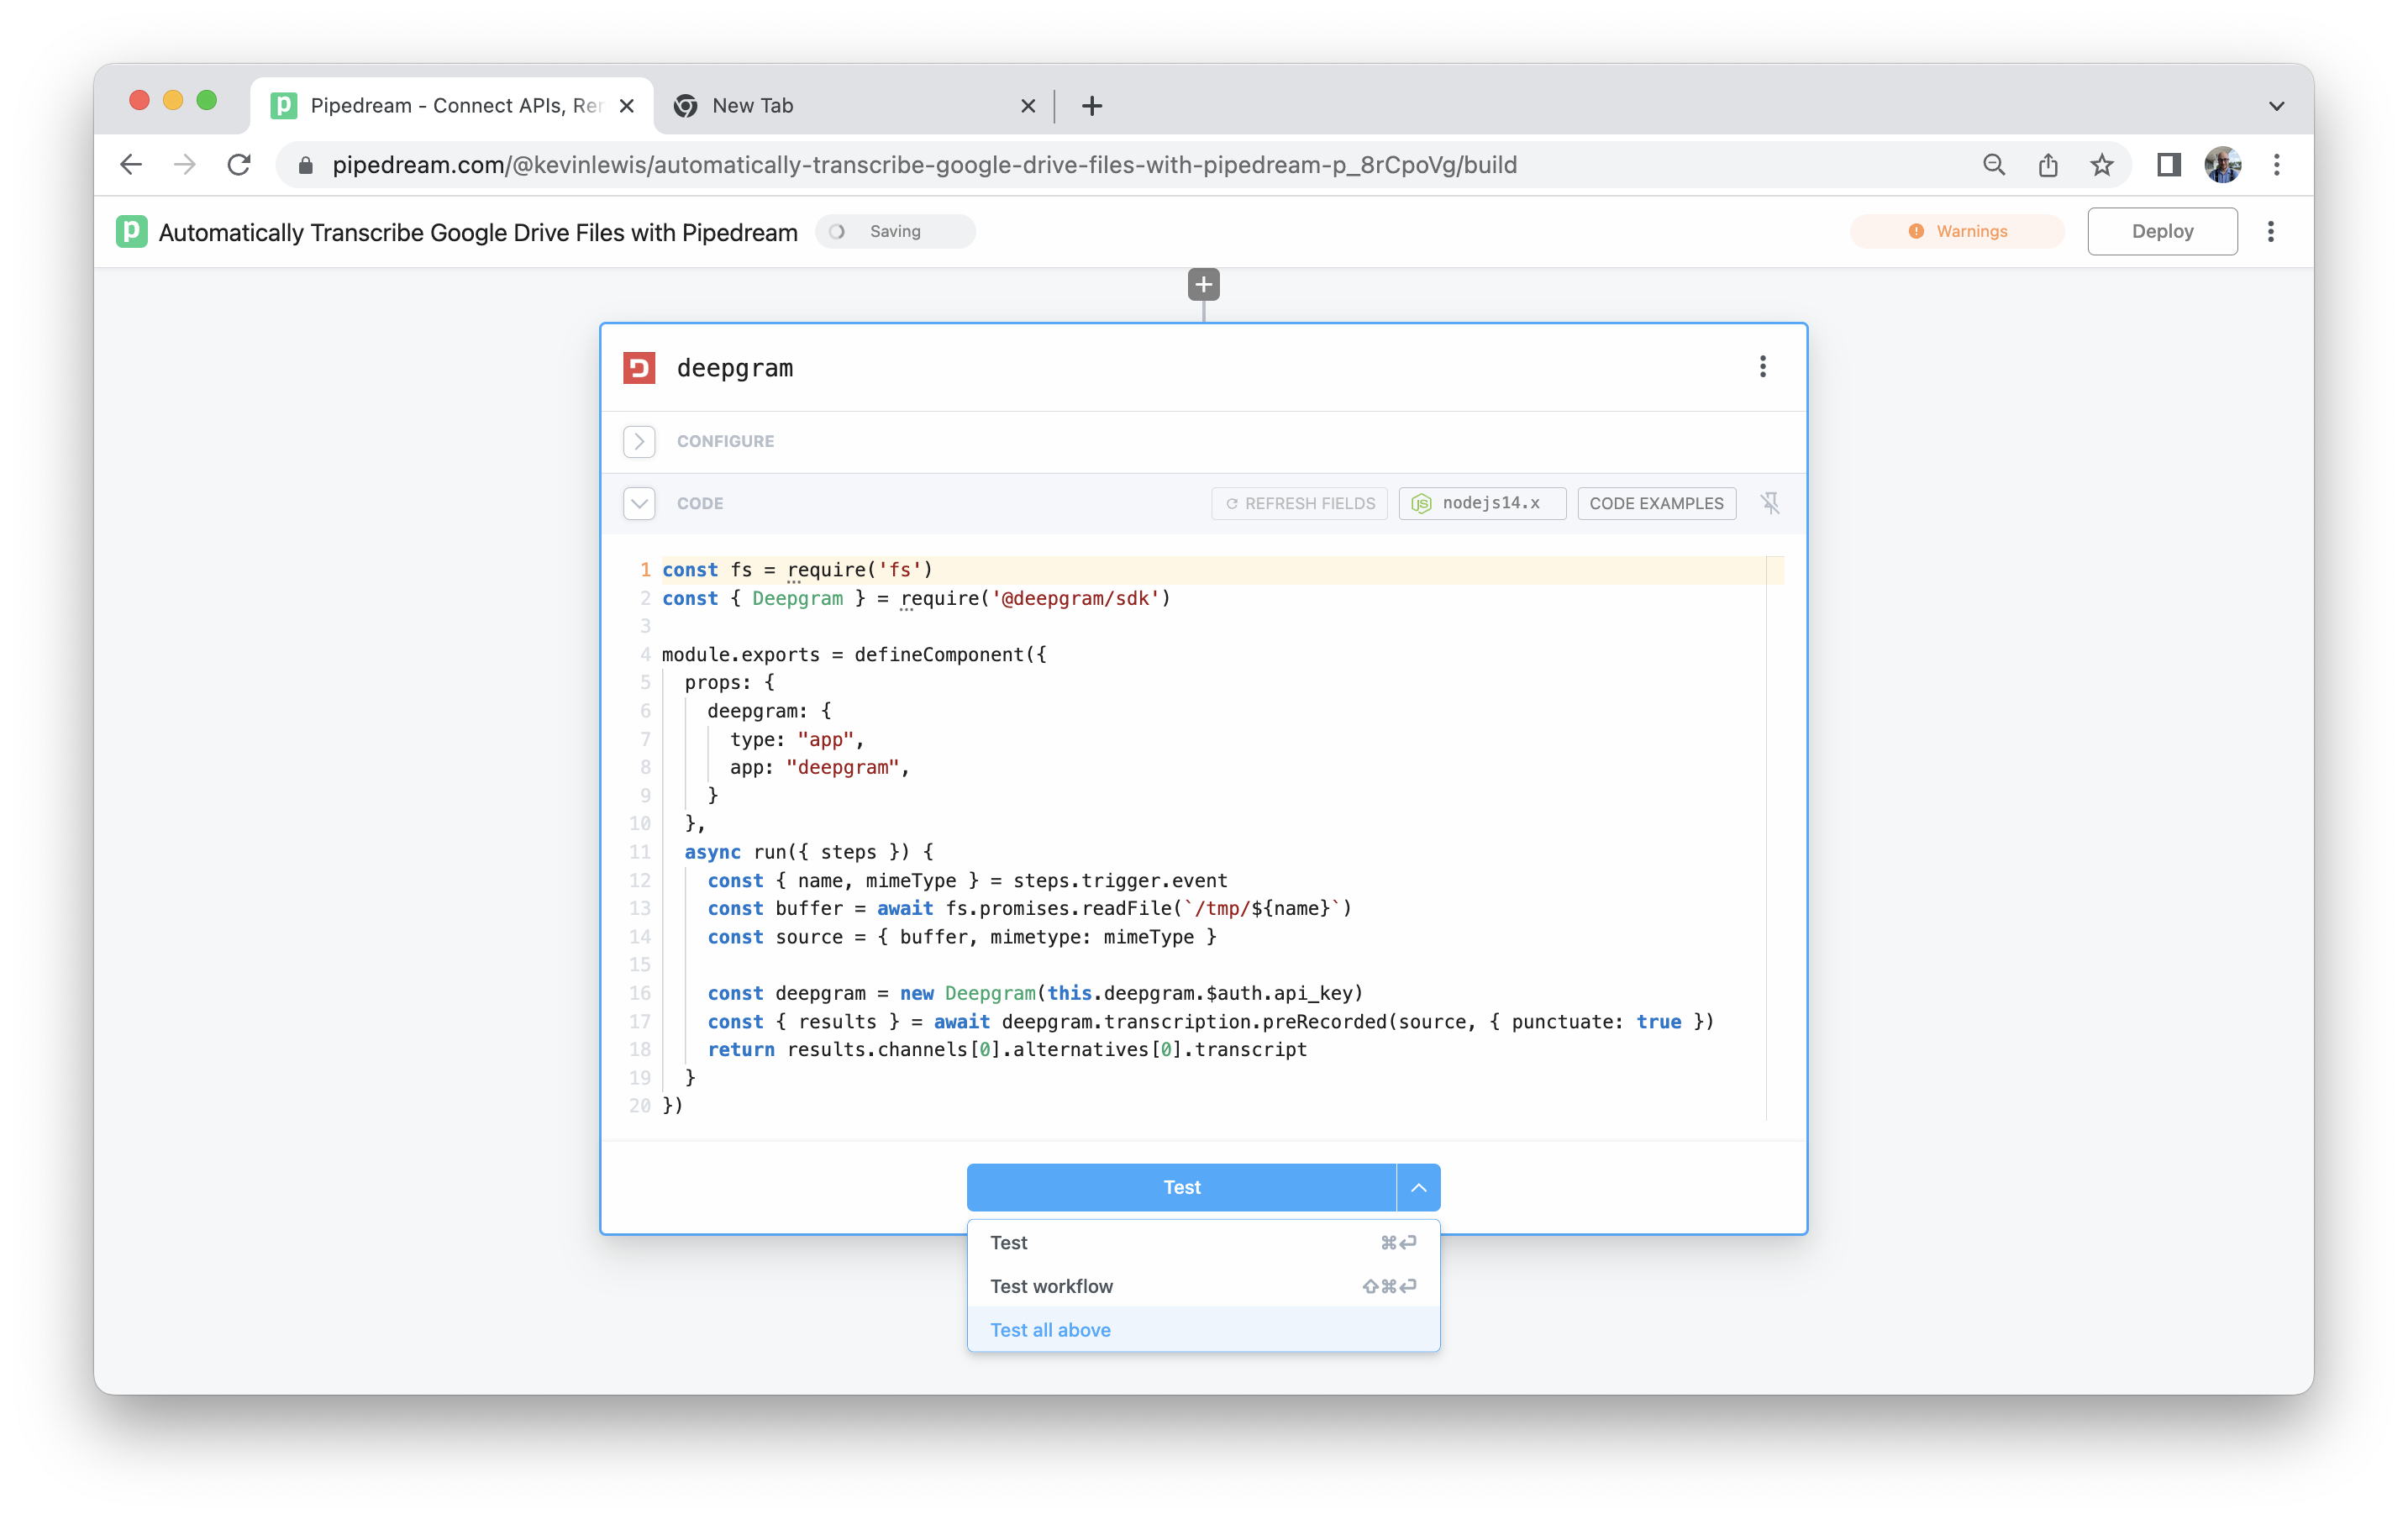Open the nodejs14.x runtime selector

click(1481, 503)
